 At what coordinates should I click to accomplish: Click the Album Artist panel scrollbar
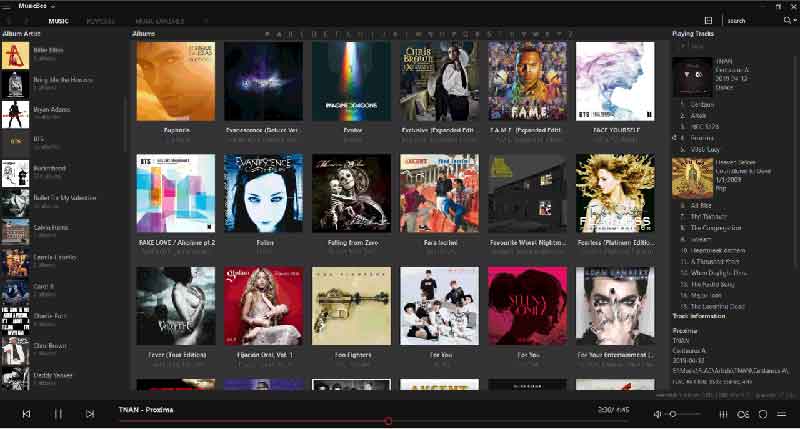[126, 125]
